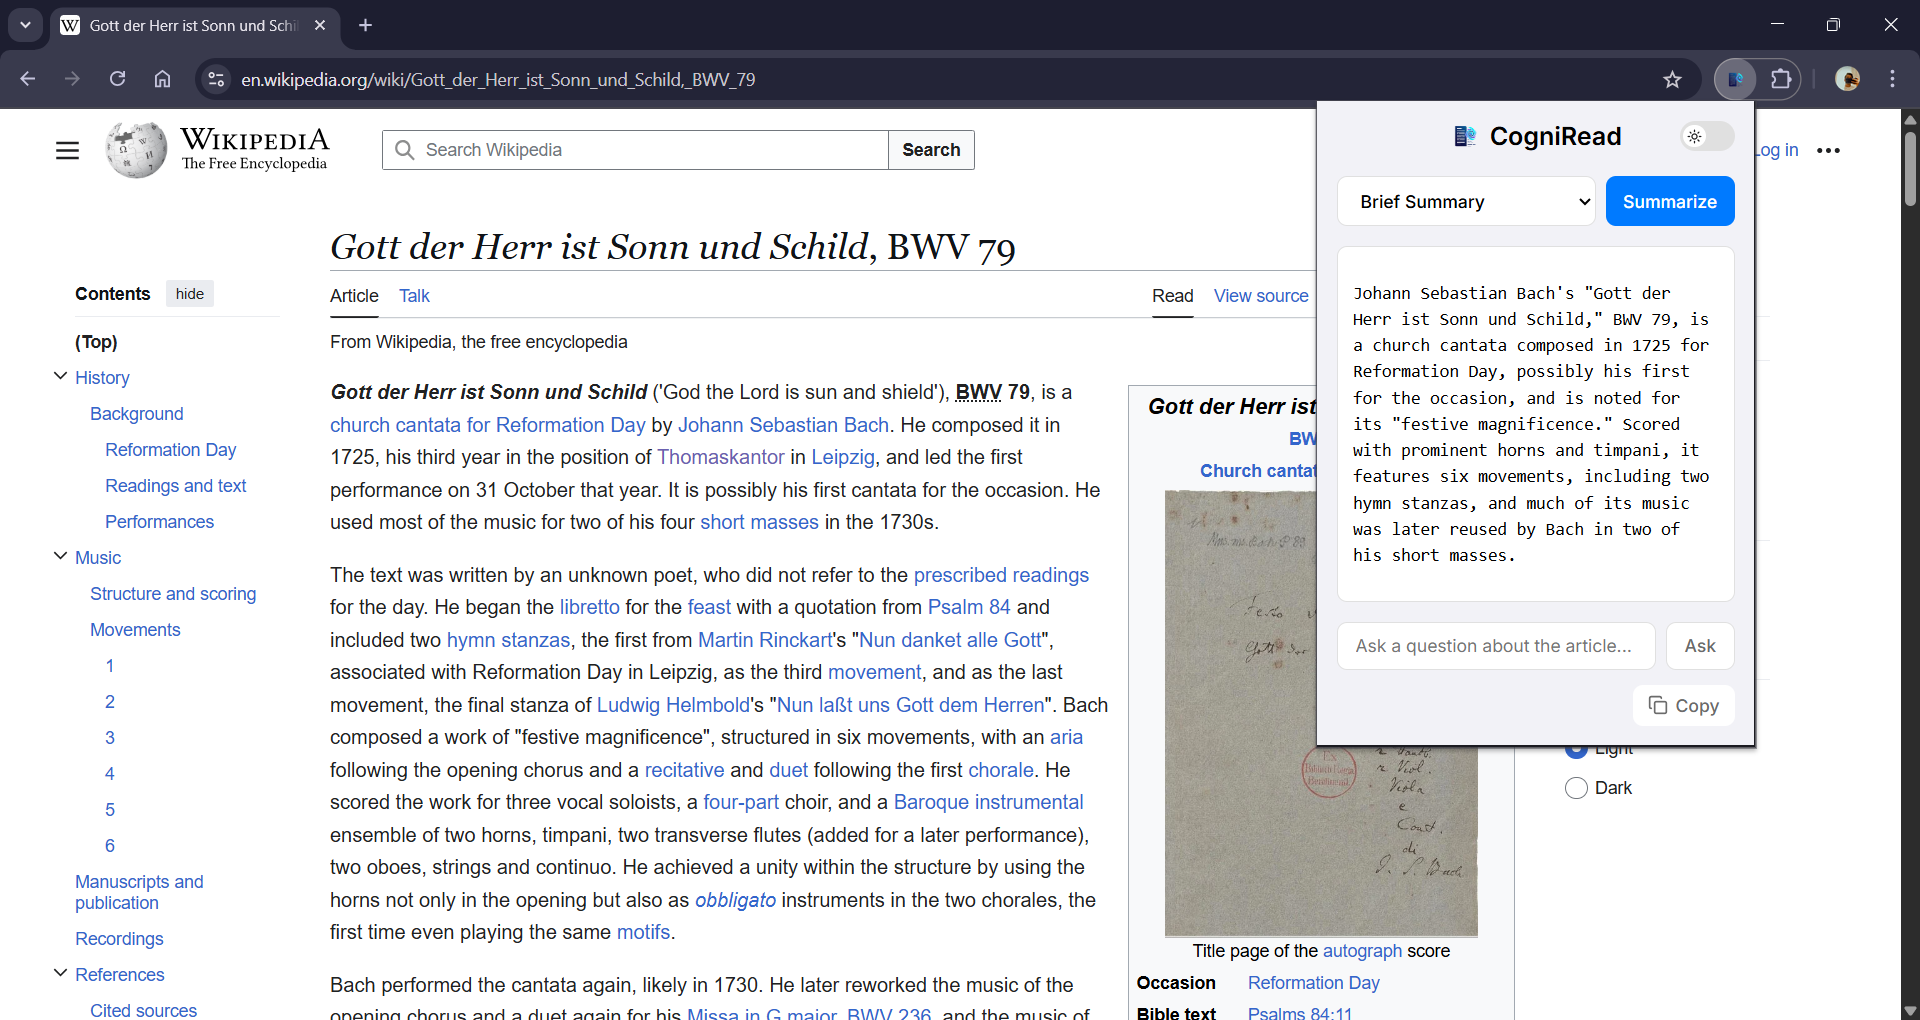Open the Chrome three-dot menu

(1892, 79)
